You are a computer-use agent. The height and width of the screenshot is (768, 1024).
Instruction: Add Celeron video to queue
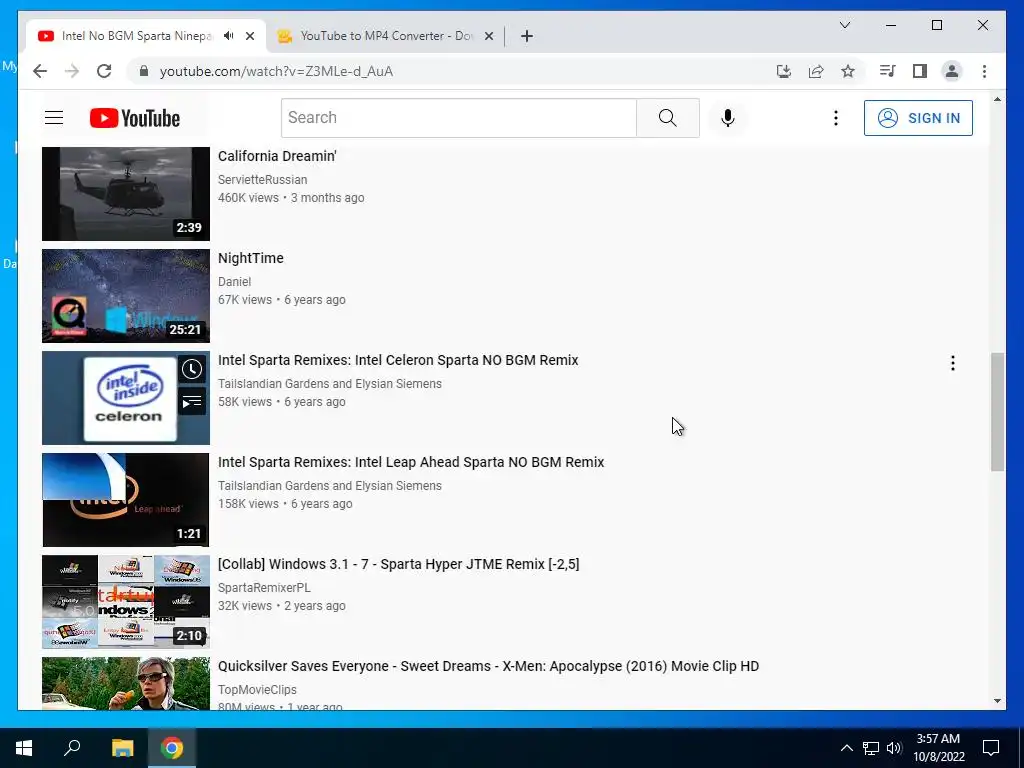coord(191,402)
